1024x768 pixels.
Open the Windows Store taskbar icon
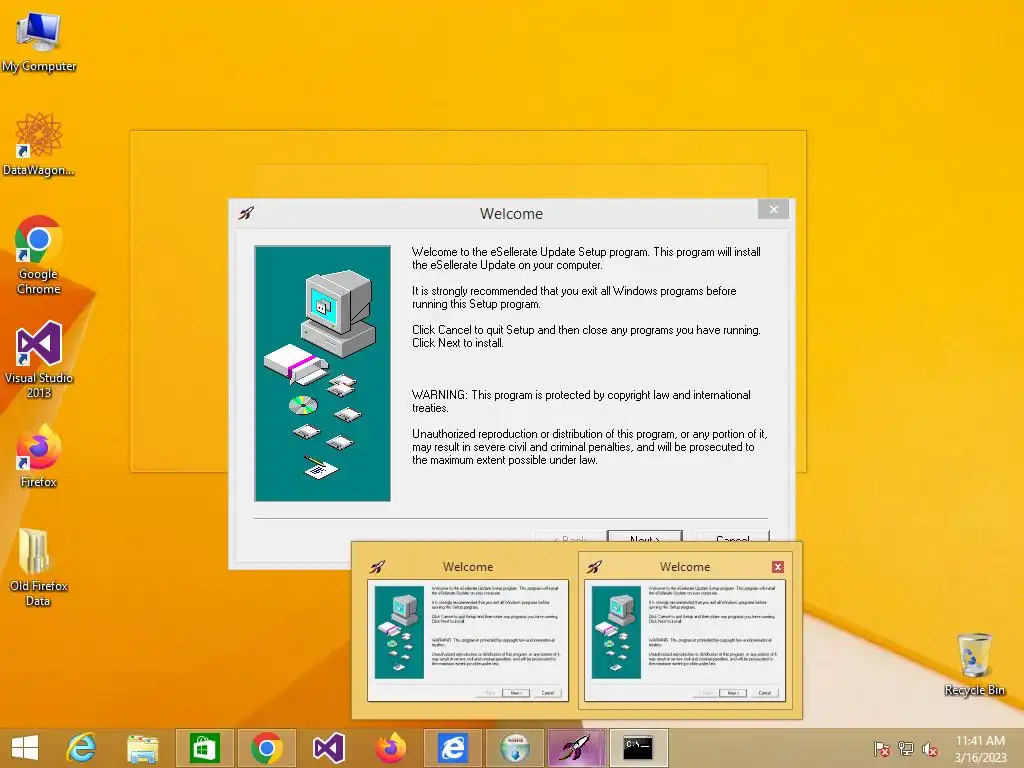(x=204, y=748)
